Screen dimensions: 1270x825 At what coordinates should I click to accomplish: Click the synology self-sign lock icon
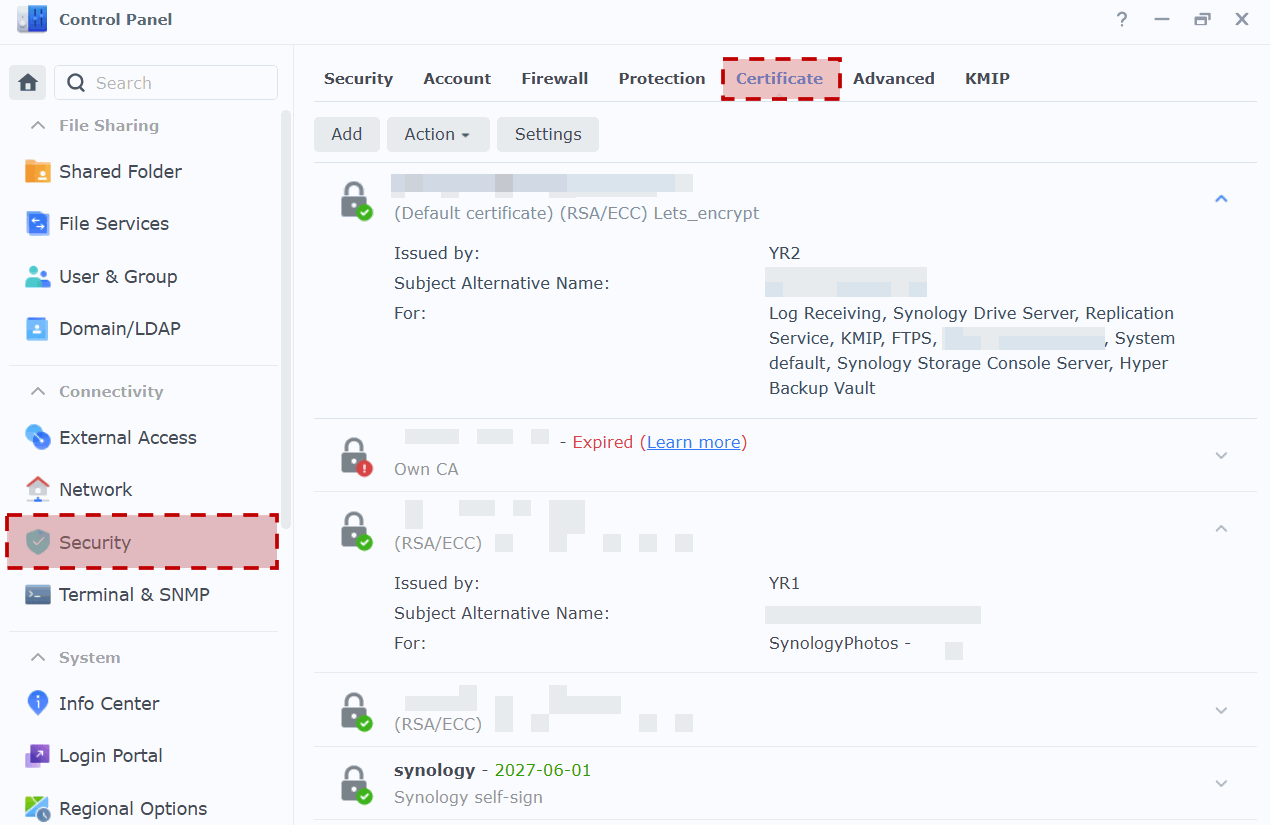click(x=355, y=785)
